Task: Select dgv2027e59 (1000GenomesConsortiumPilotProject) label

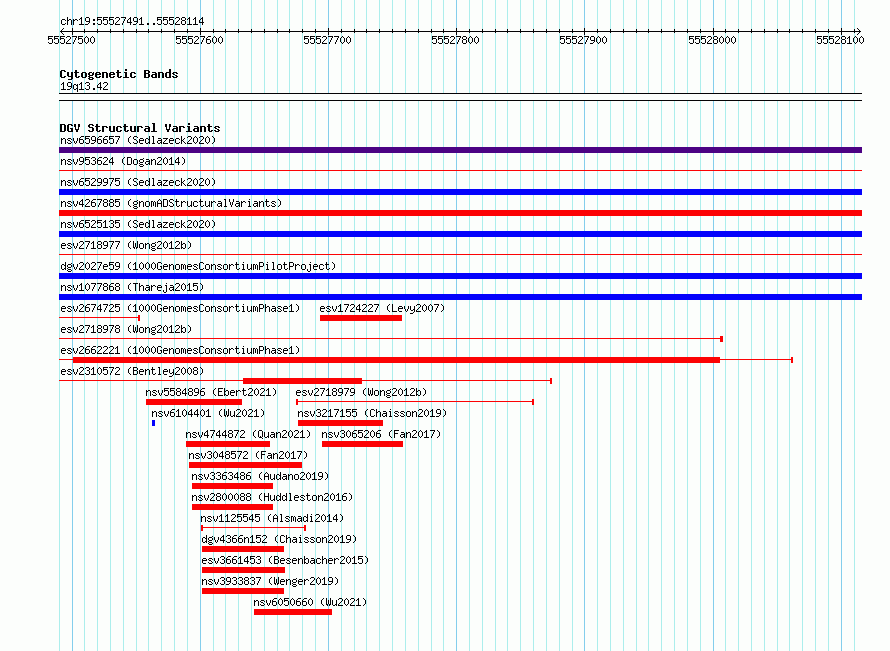Action: [198, 266]
